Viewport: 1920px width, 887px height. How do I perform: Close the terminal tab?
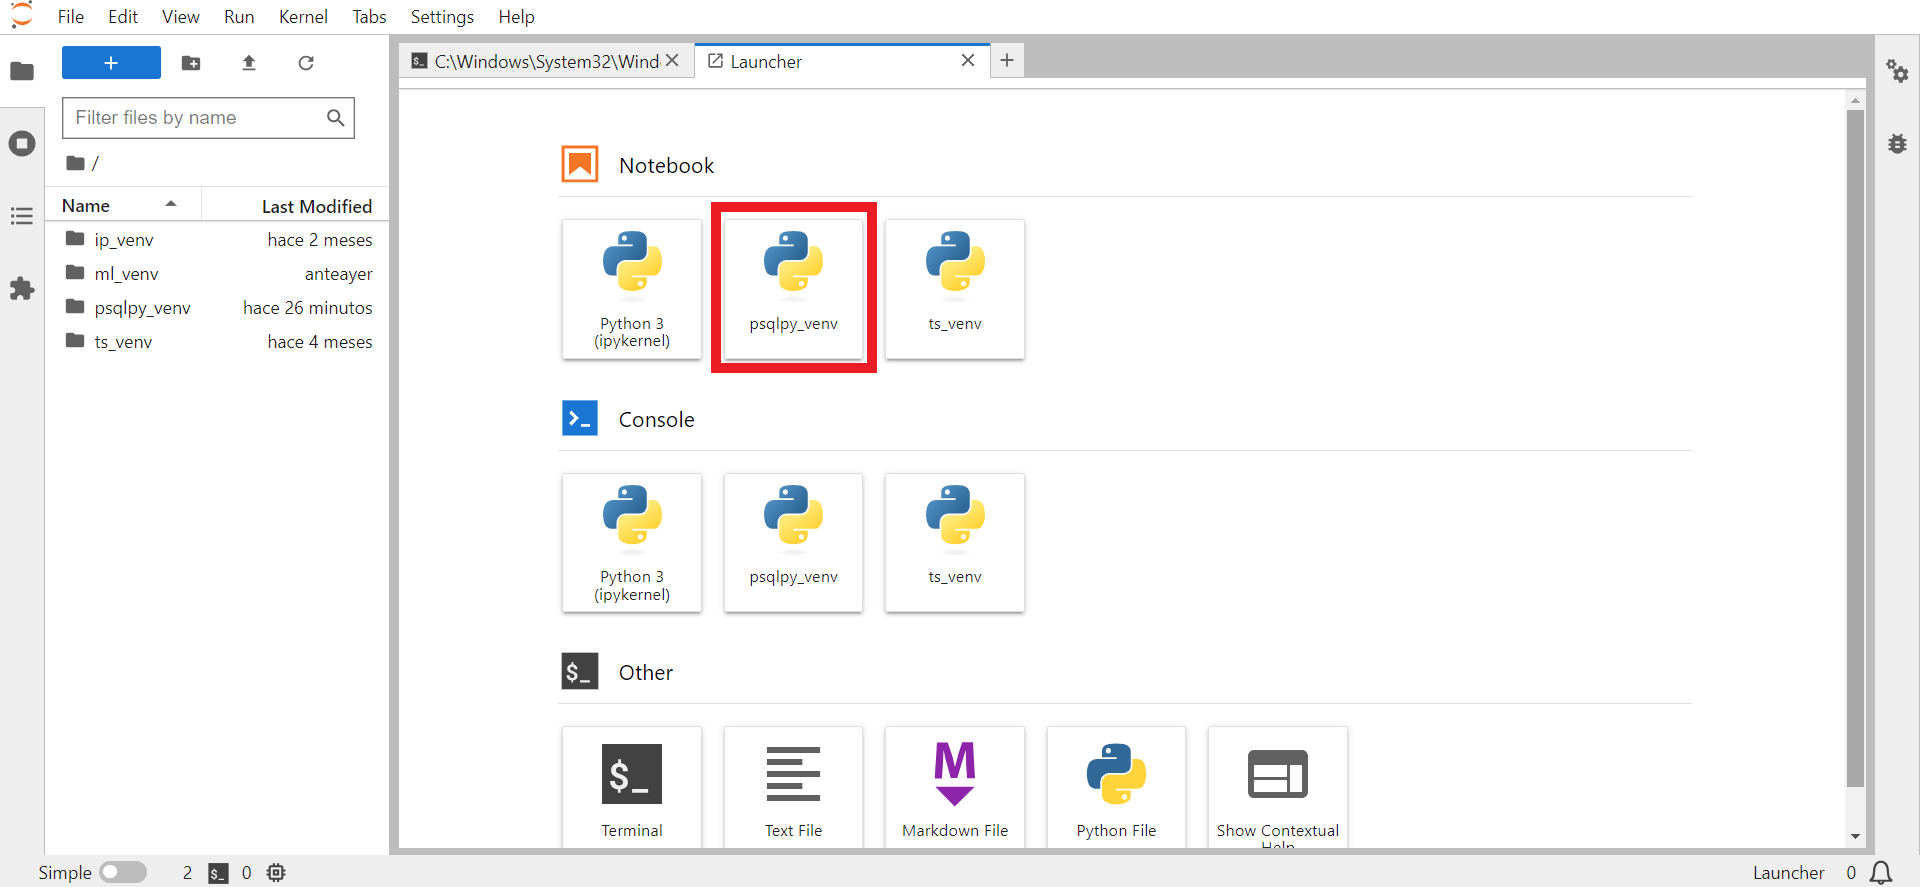click(672, 61)
